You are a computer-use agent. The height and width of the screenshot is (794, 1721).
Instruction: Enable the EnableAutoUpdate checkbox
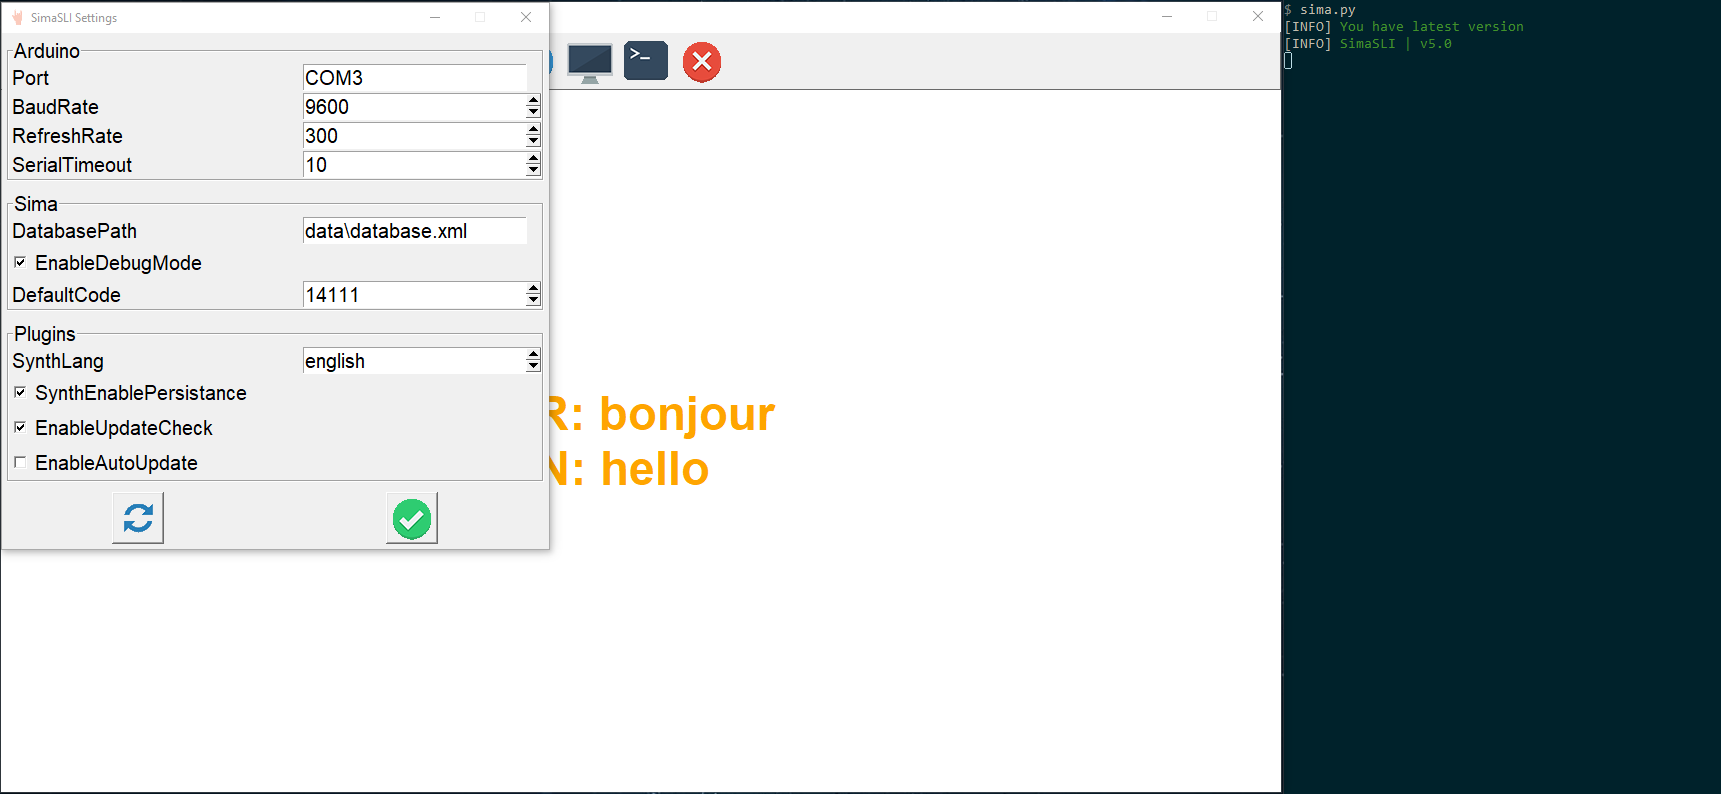tap(20, 462)
